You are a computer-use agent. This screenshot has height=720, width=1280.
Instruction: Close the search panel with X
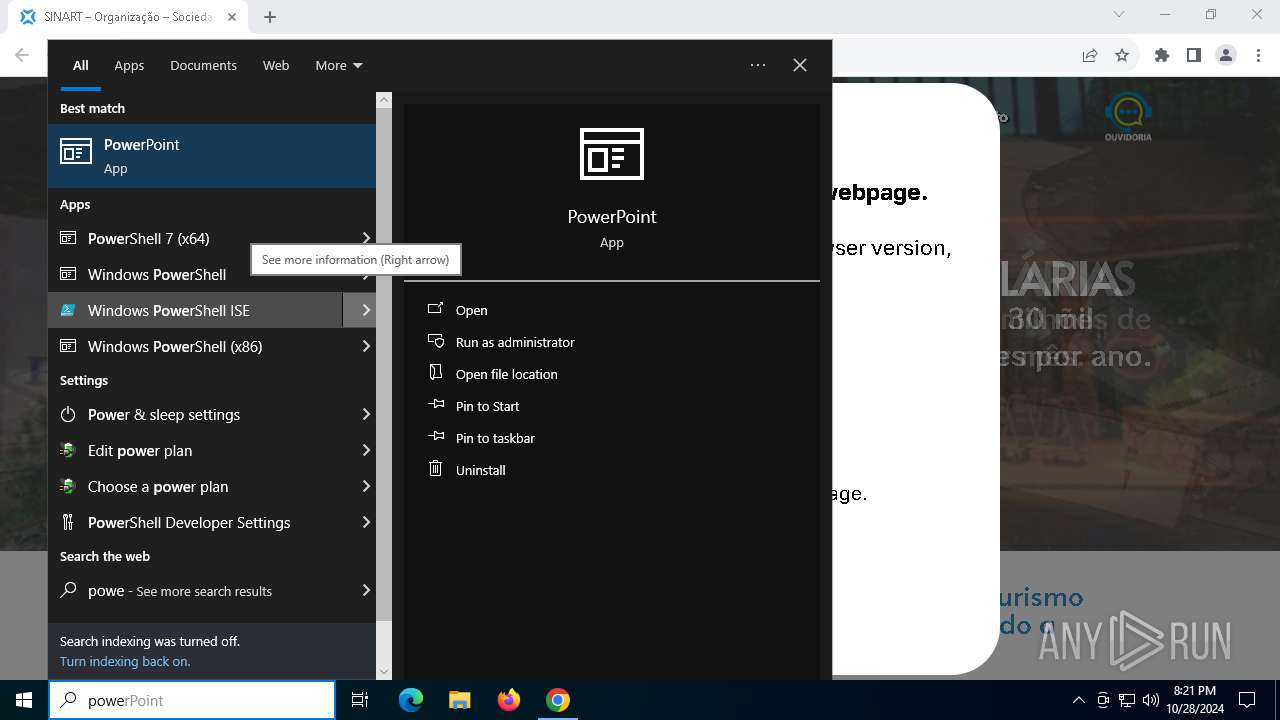click(x=799, y=65)
